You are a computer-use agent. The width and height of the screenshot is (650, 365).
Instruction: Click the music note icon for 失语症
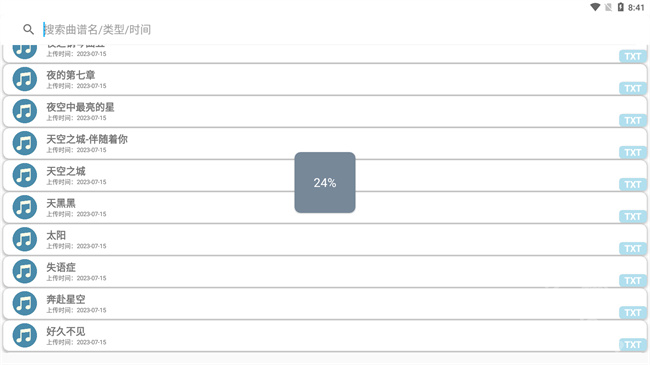[24, 271]
